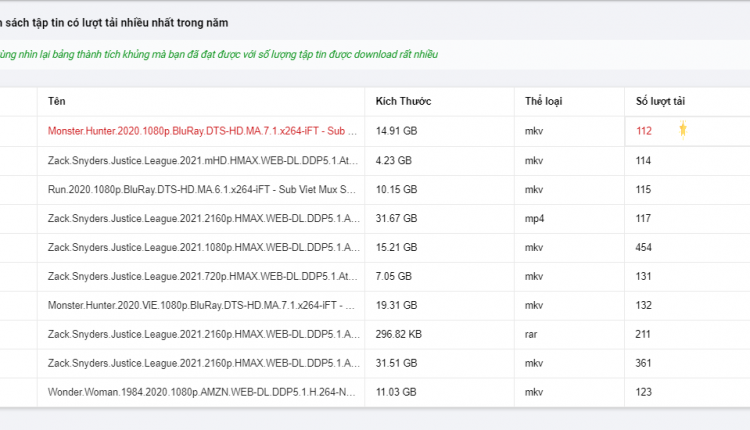The image size is (750, 430).
Task: Select the 2160p file name in the mp4 row
Action: click(204, 218)
